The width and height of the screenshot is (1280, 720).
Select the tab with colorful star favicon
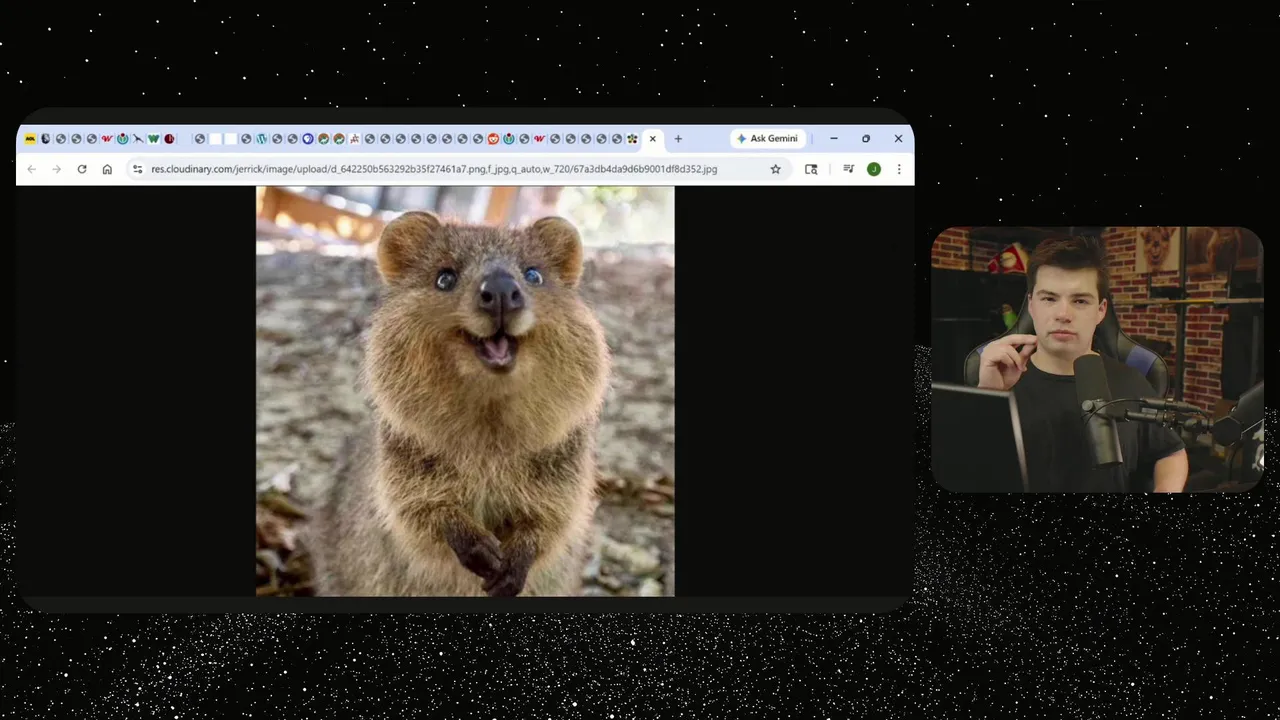(632, 139)
